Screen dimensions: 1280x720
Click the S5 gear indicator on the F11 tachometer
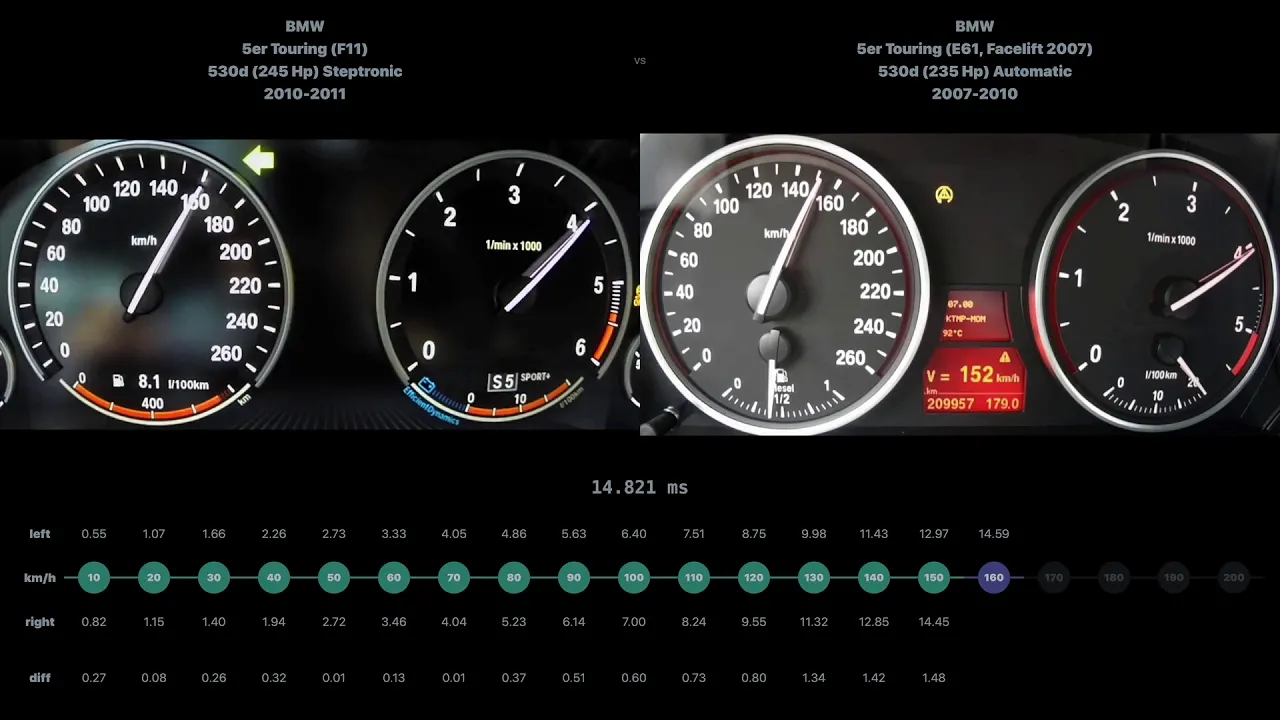pyautogui.click(x=502, y=381)
